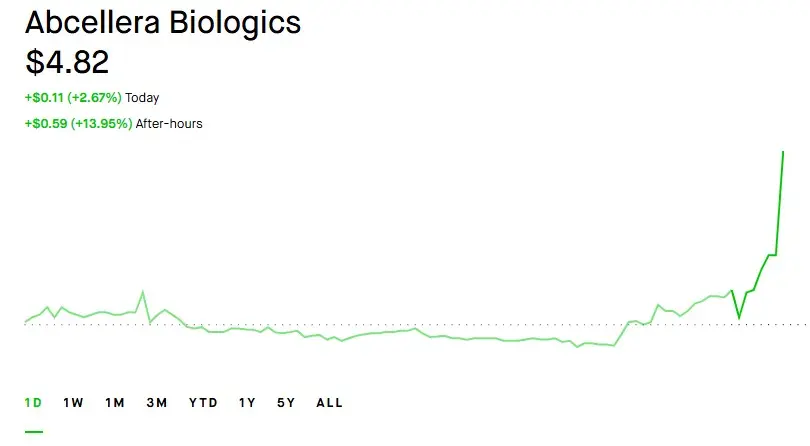Select the 1D time range tab
Viewport: 810px width, 446px height.
click(x=34, y=403)
